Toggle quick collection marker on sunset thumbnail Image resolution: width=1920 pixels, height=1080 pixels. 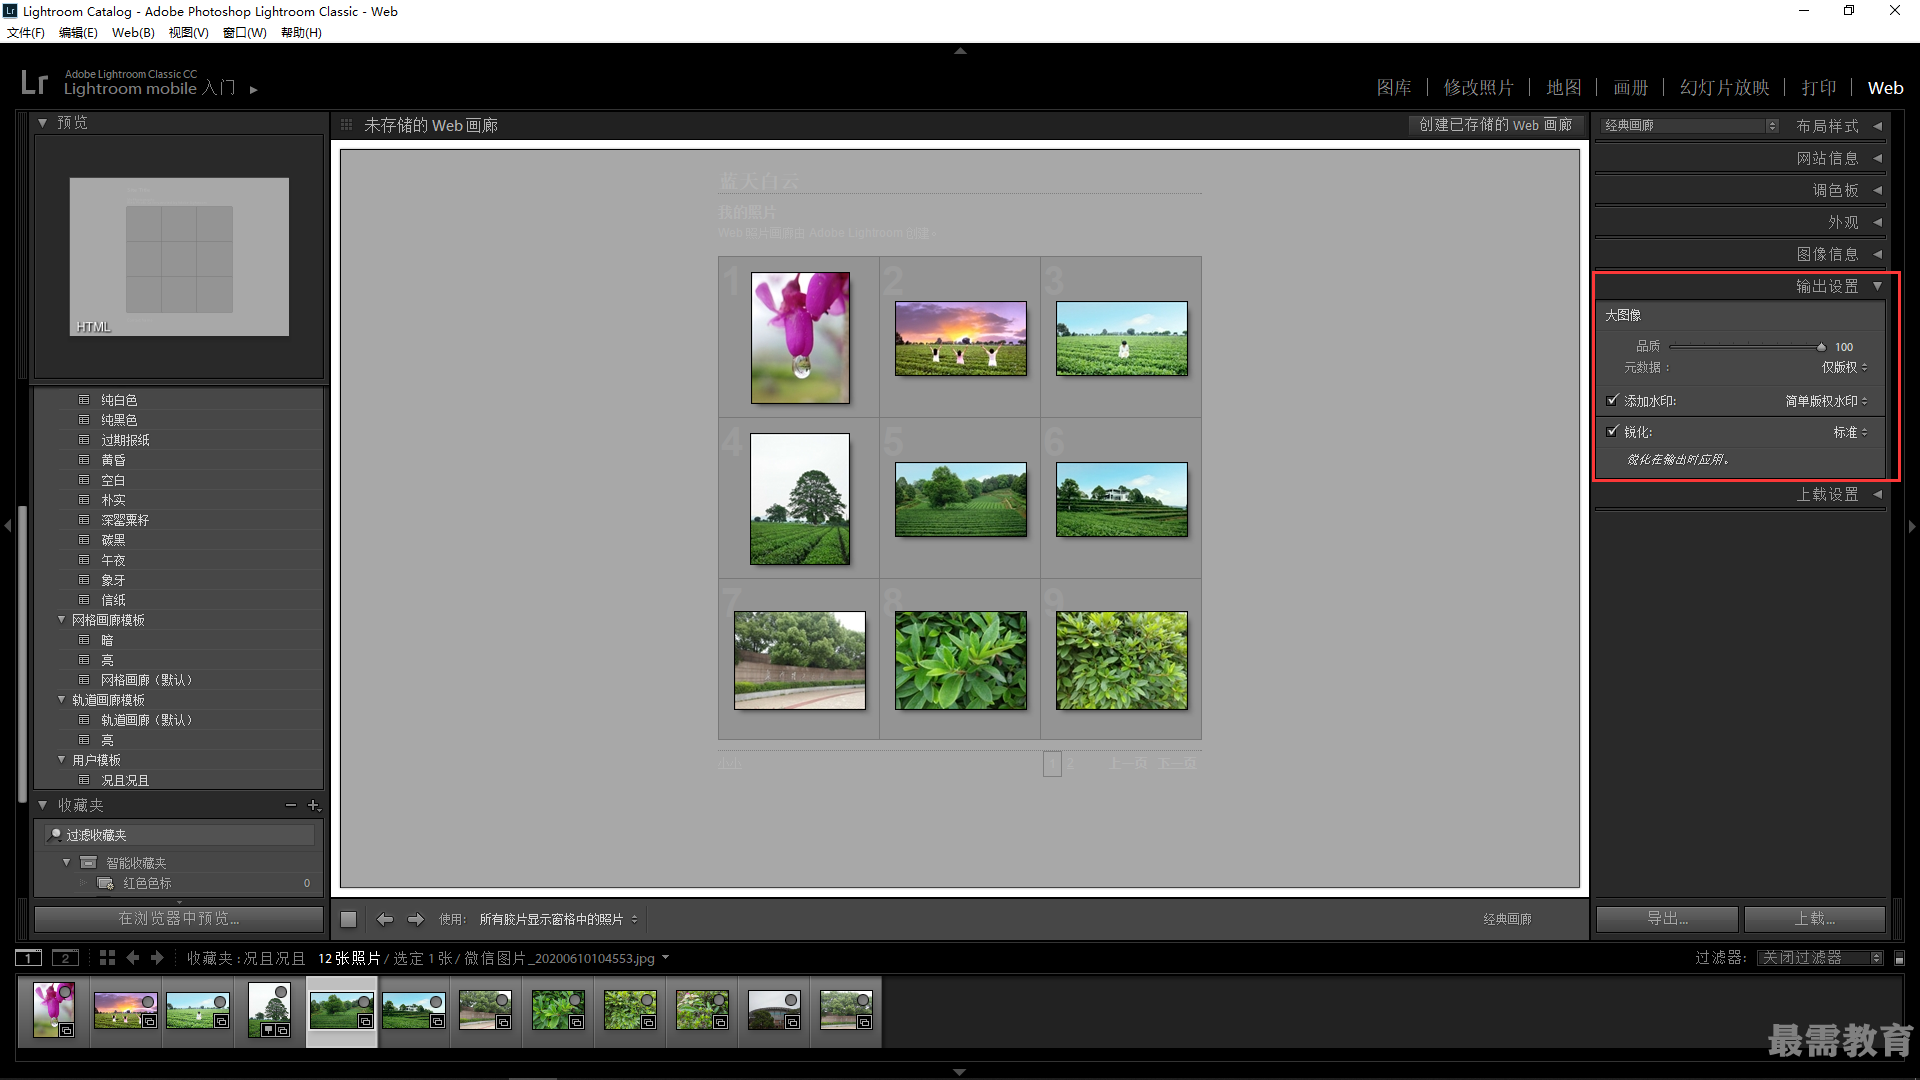tap(148, 1002)
